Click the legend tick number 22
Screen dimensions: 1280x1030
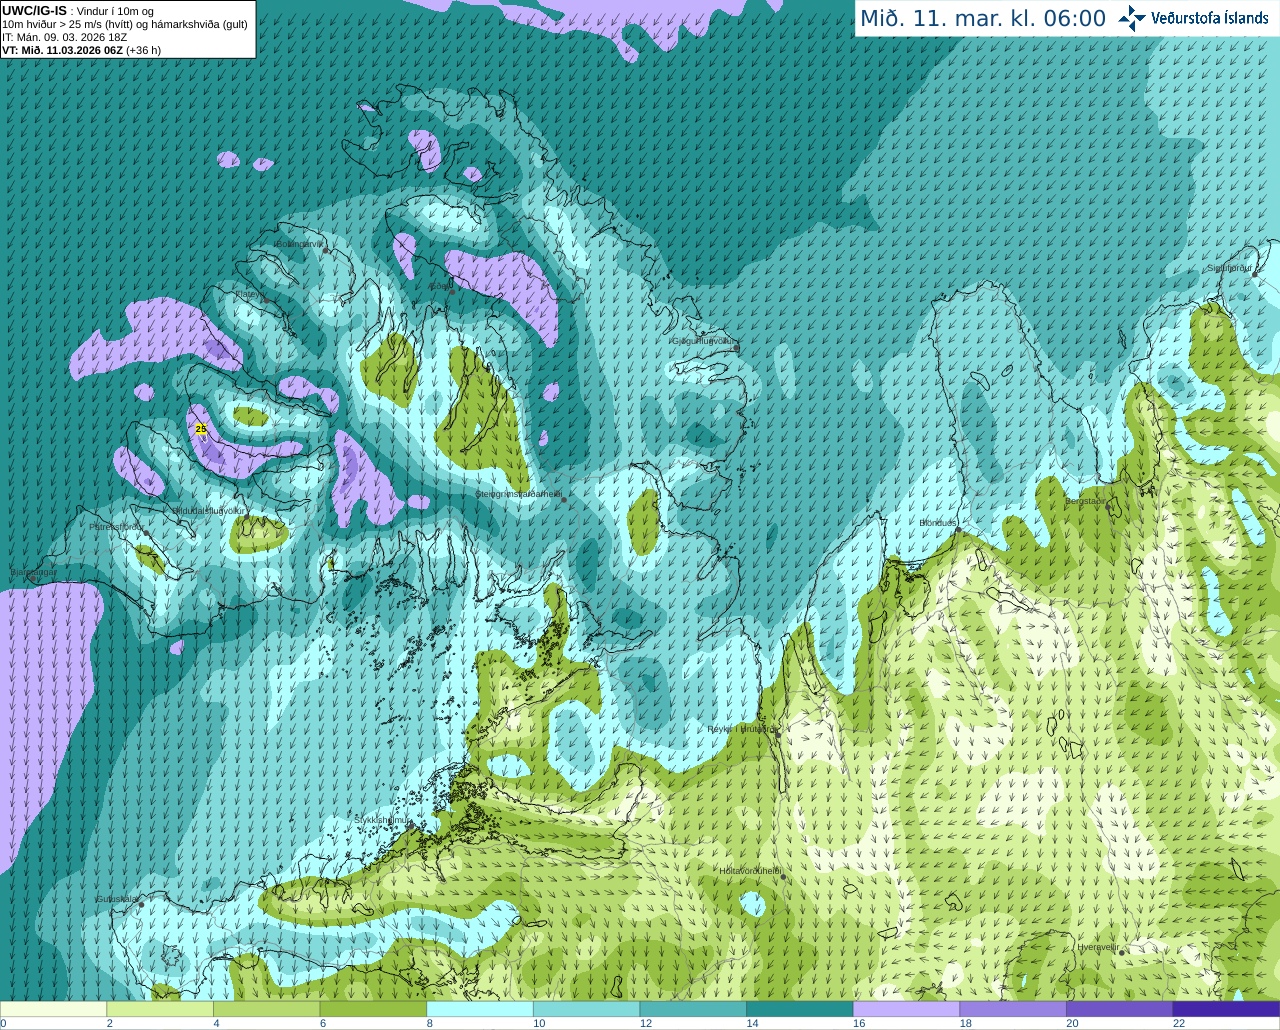1179,1023
